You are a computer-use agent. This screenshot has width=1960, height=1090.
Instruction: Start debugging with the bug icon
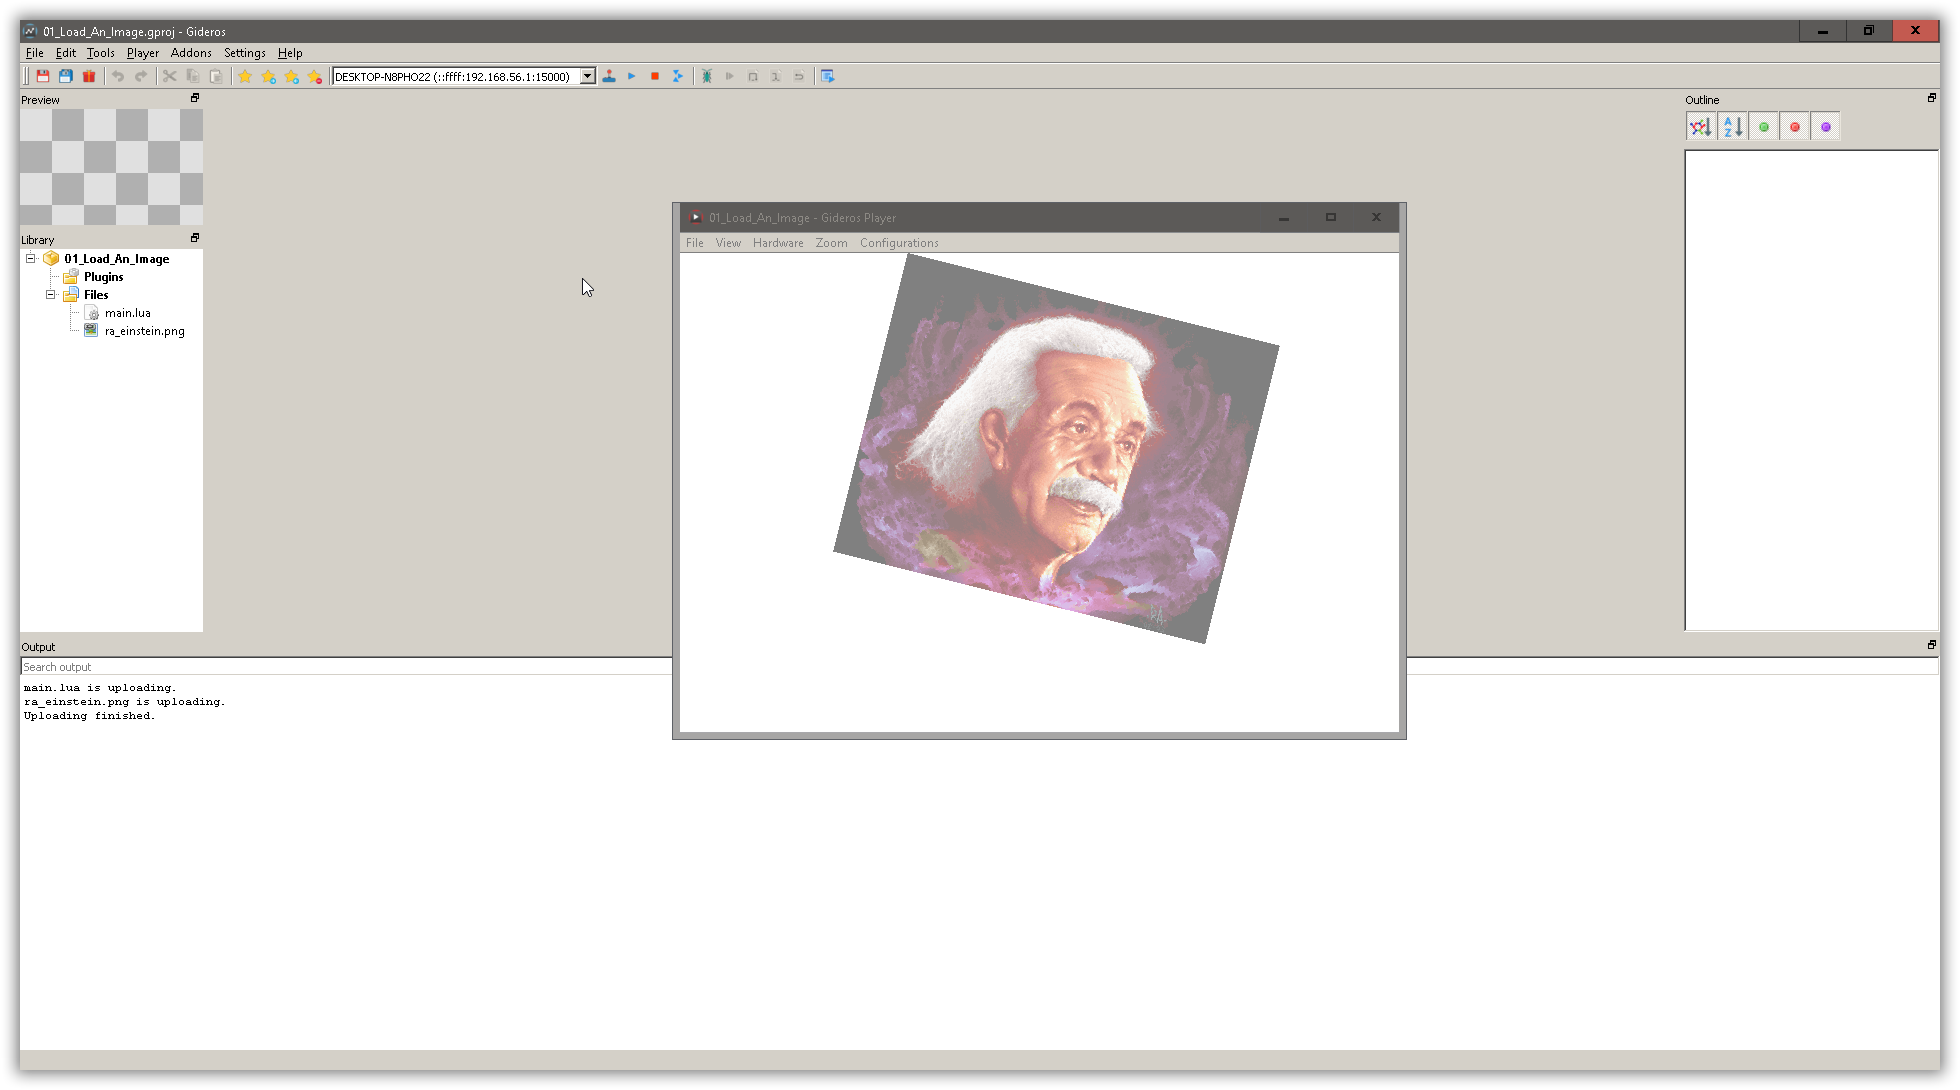pos(707,75)
